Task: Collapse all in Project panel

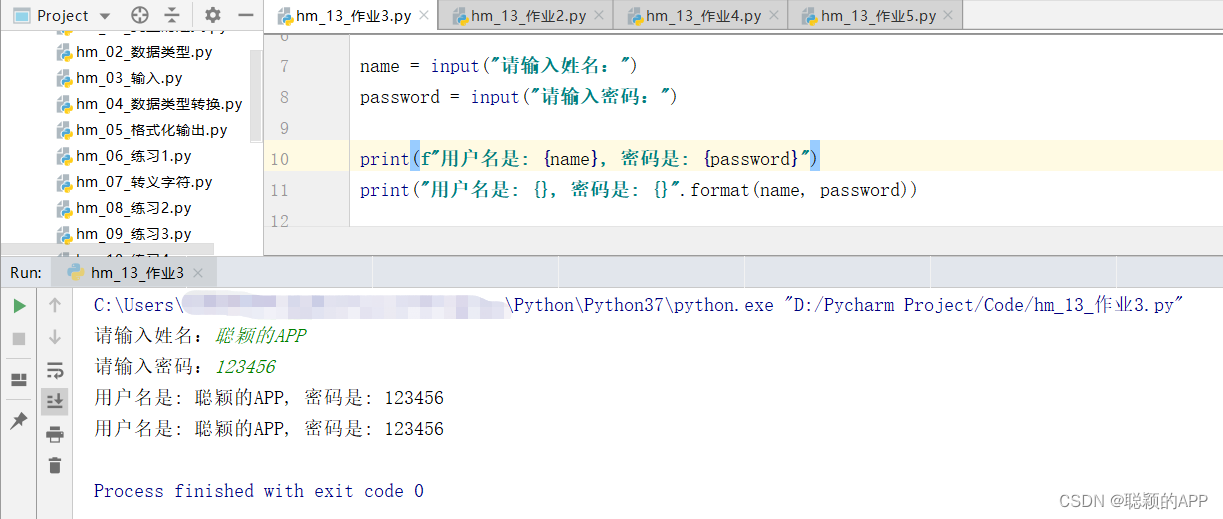Action: pyautogui.click(x=173, y=15)
